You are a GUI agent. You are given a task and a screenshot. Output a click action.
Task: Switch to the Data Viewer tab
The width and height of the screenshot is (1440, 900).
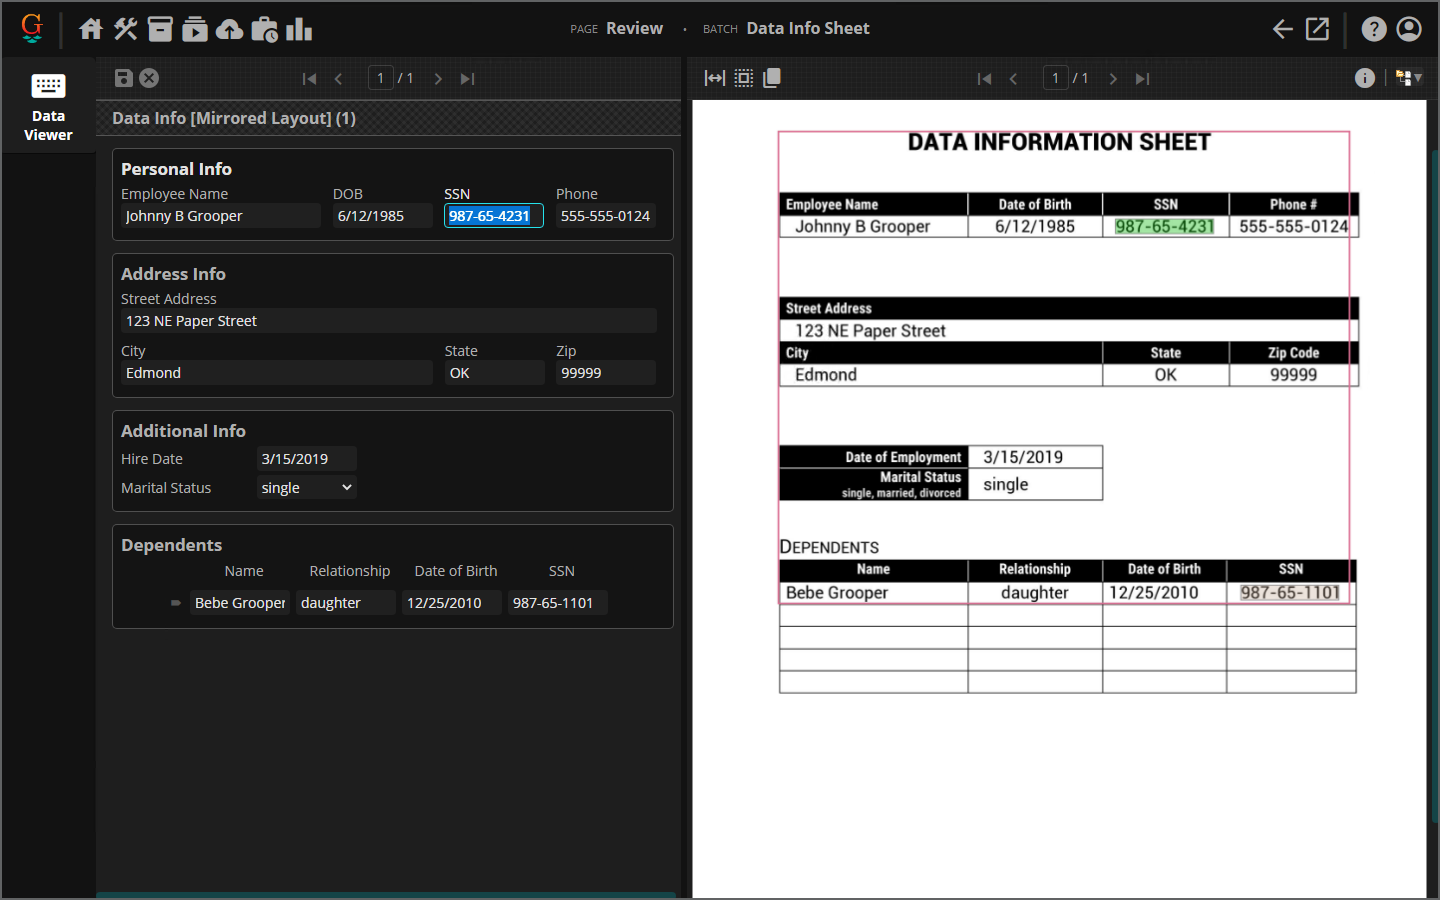48,107
